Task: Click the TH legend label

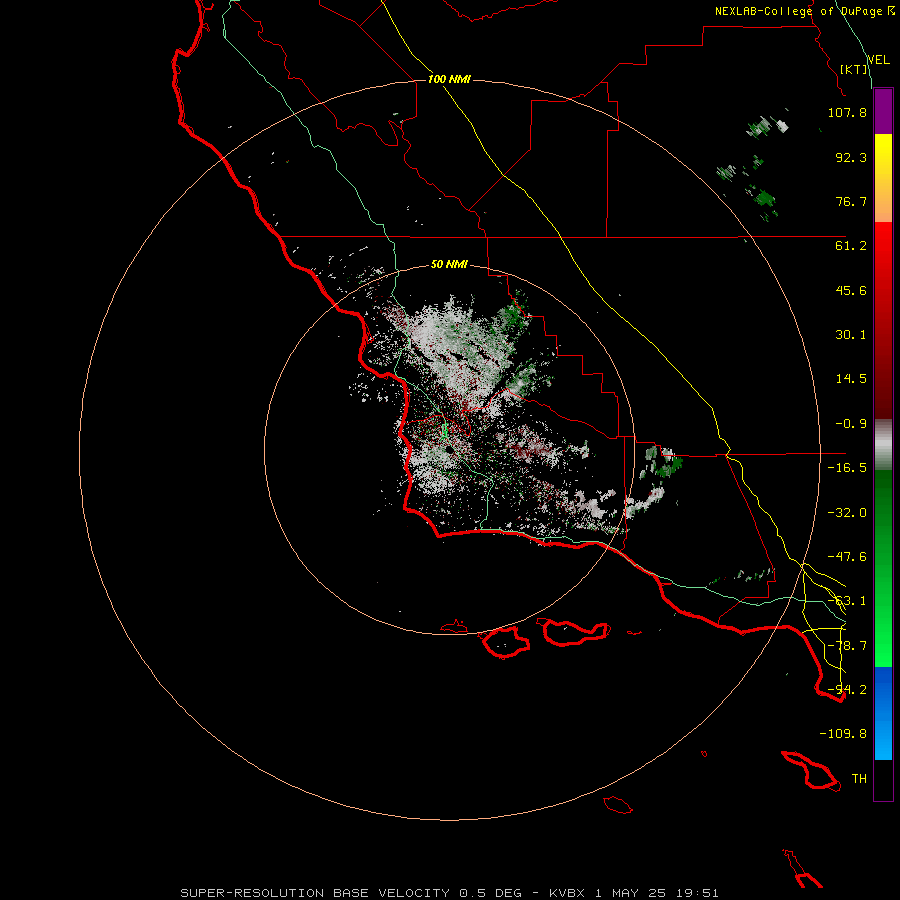Action: (859, 779)
